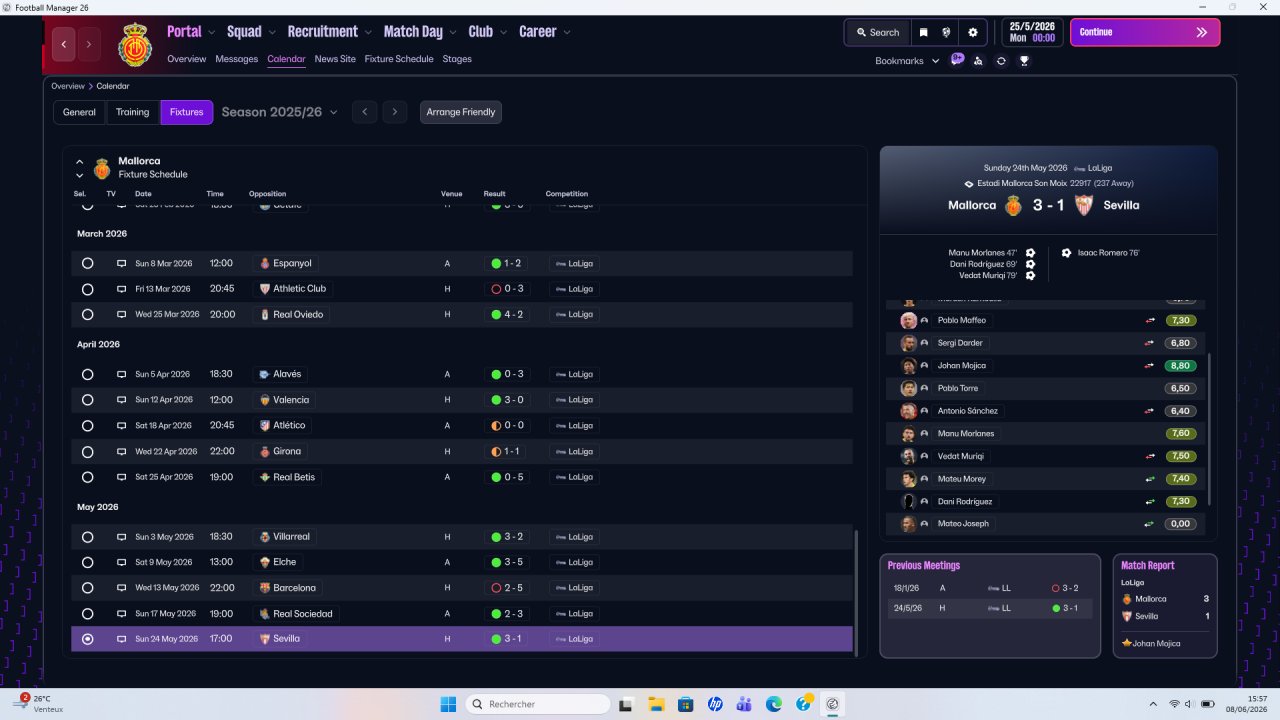Click the Barcelona club badge

[x=264, y=588]
